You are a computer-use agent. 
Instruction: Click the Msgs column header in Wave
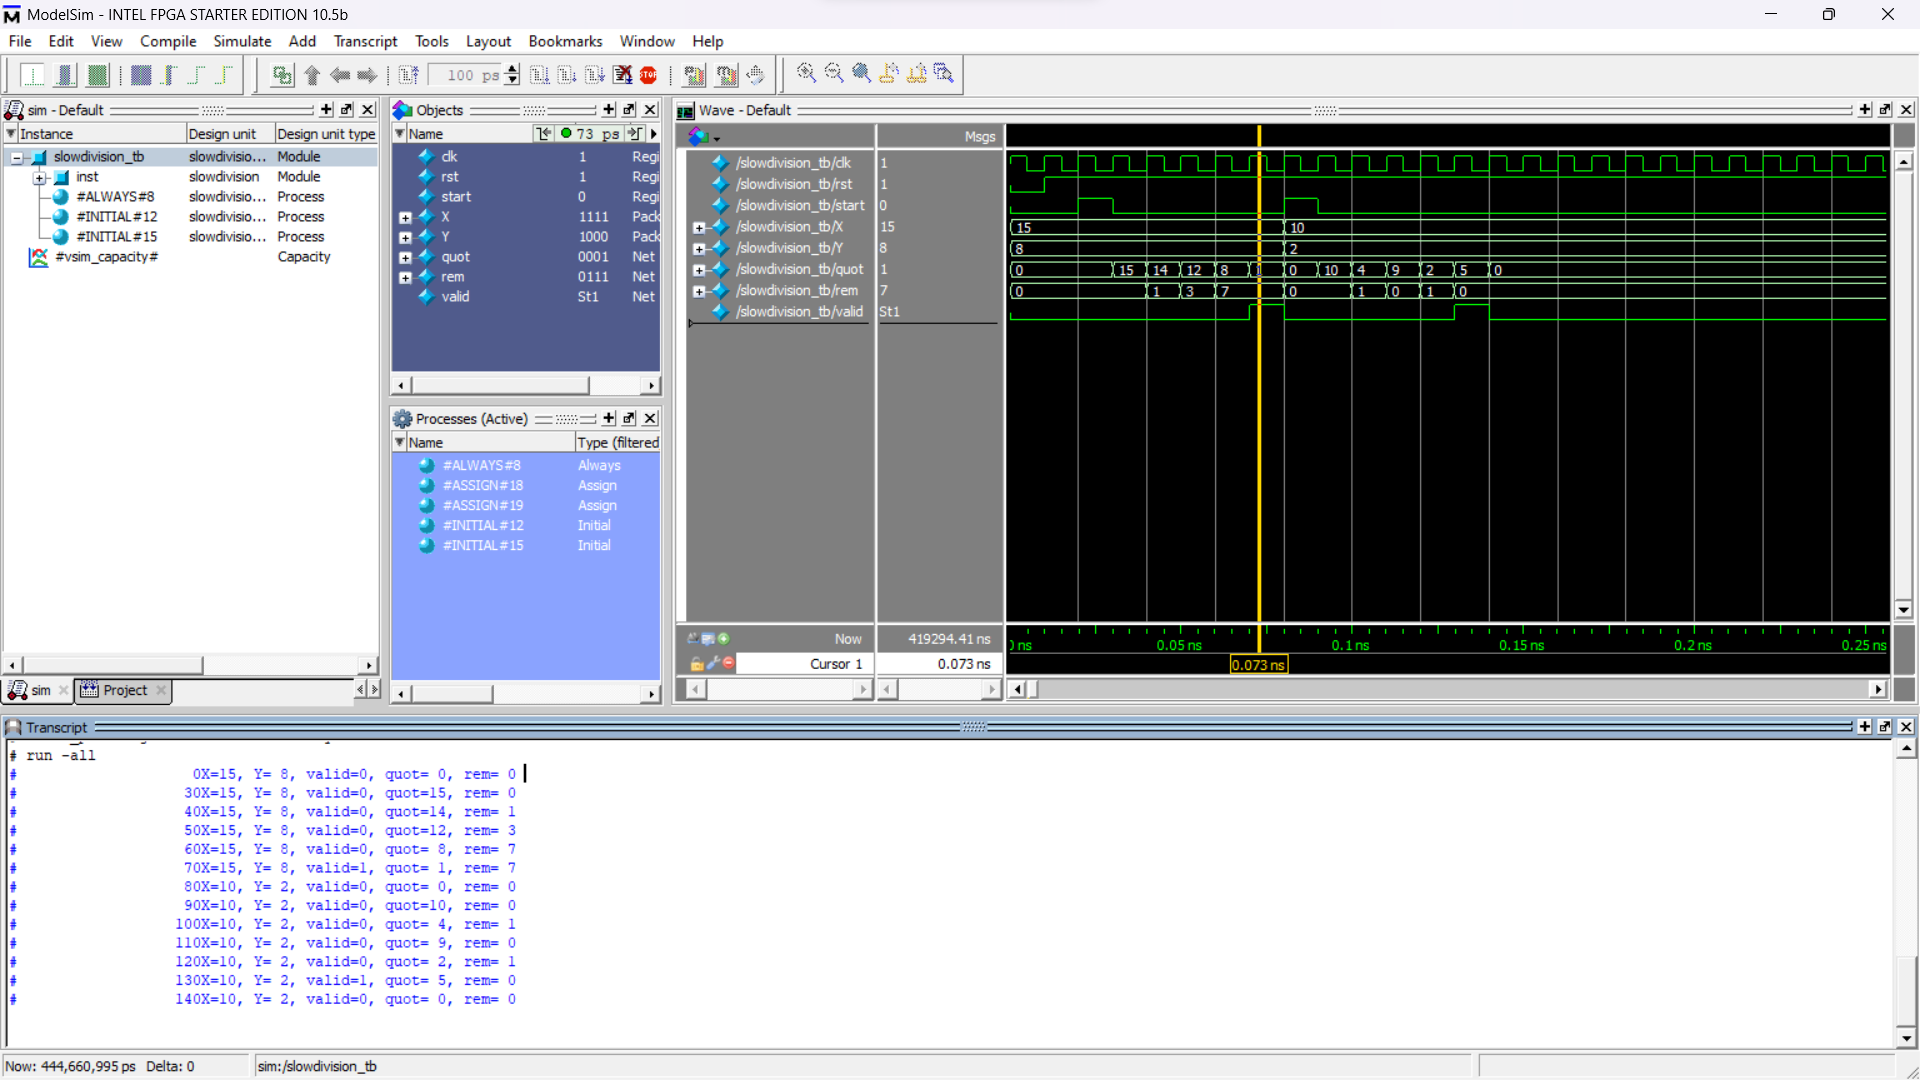coord(979,137)
